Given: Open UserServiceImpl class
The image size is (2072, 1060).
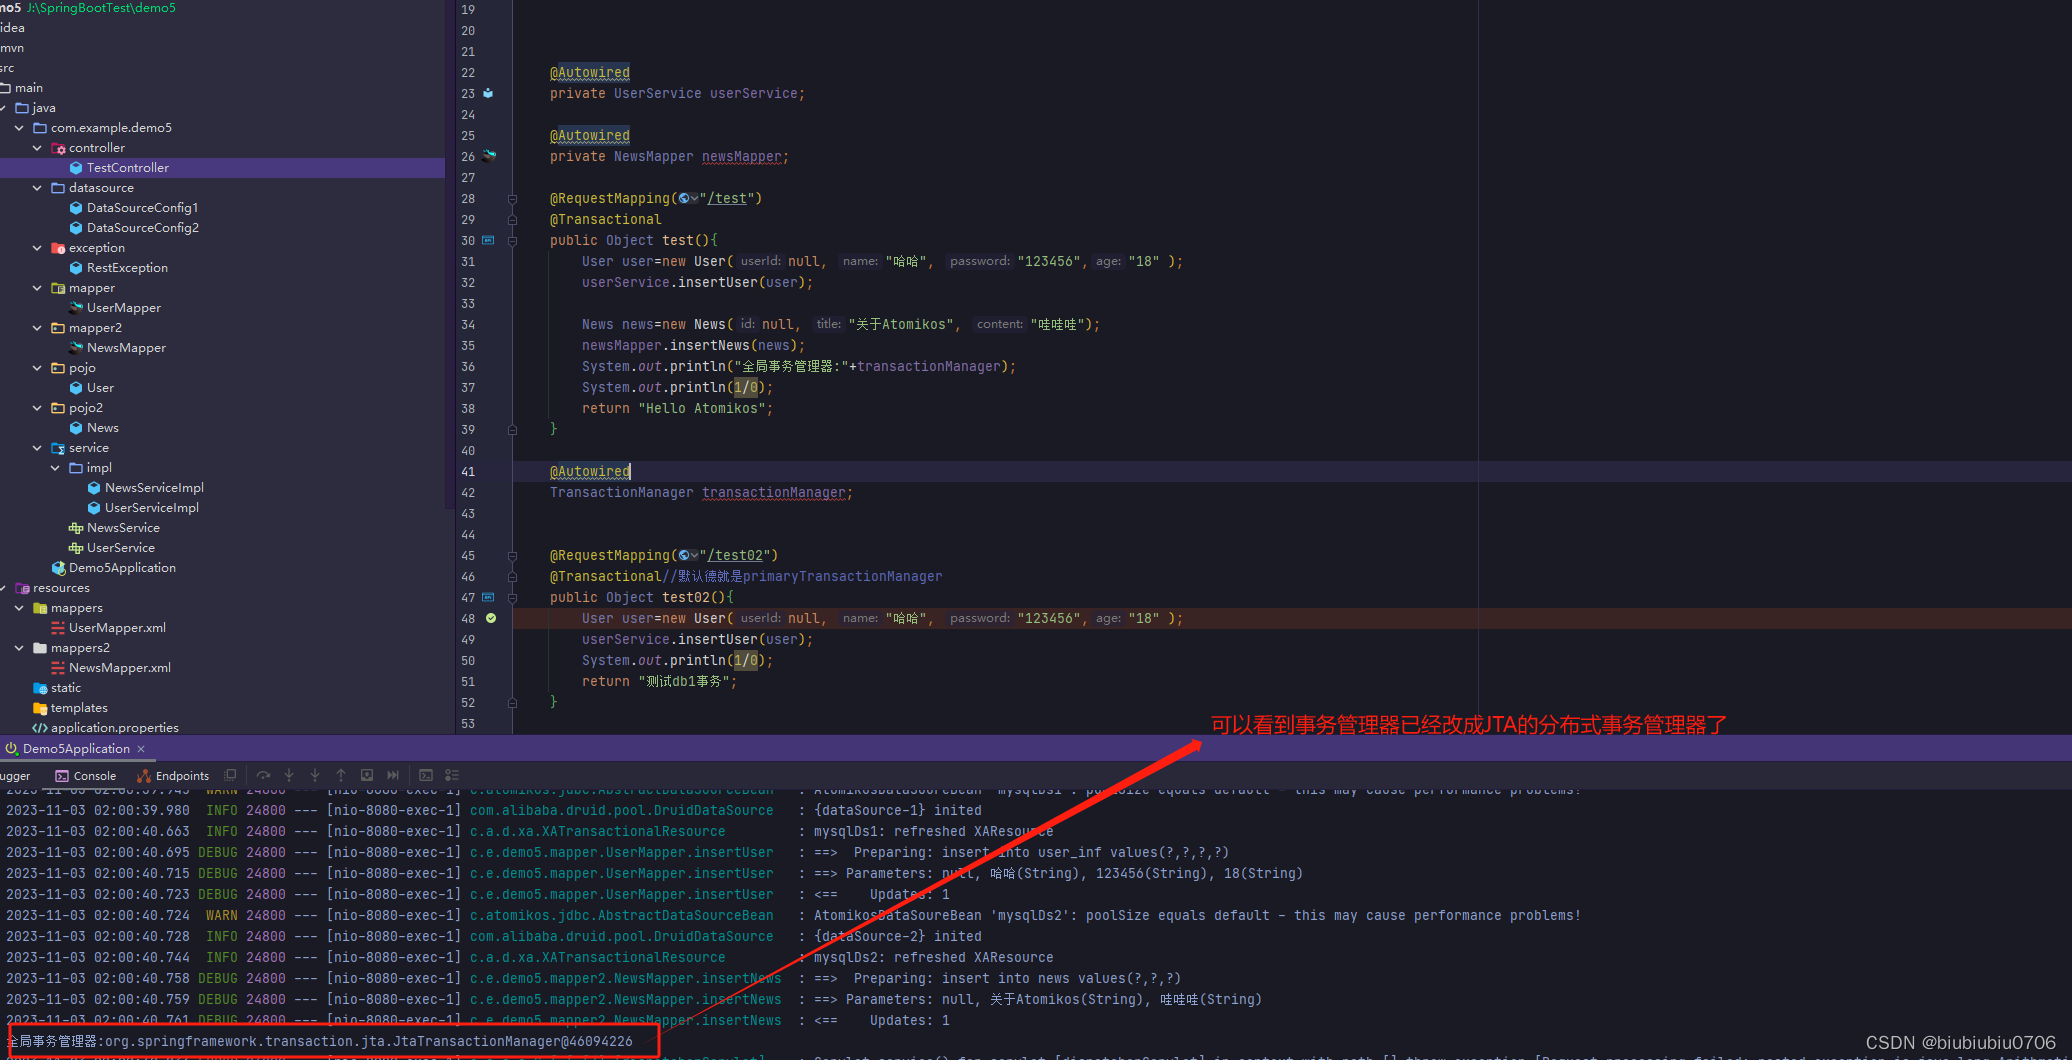Looking at the screenshot, I should click(x=151, y=508).
